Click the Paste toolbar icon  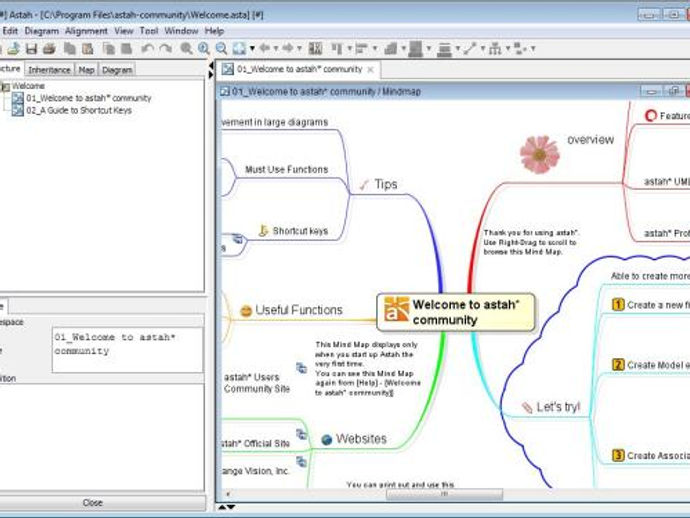coord(88,48)
